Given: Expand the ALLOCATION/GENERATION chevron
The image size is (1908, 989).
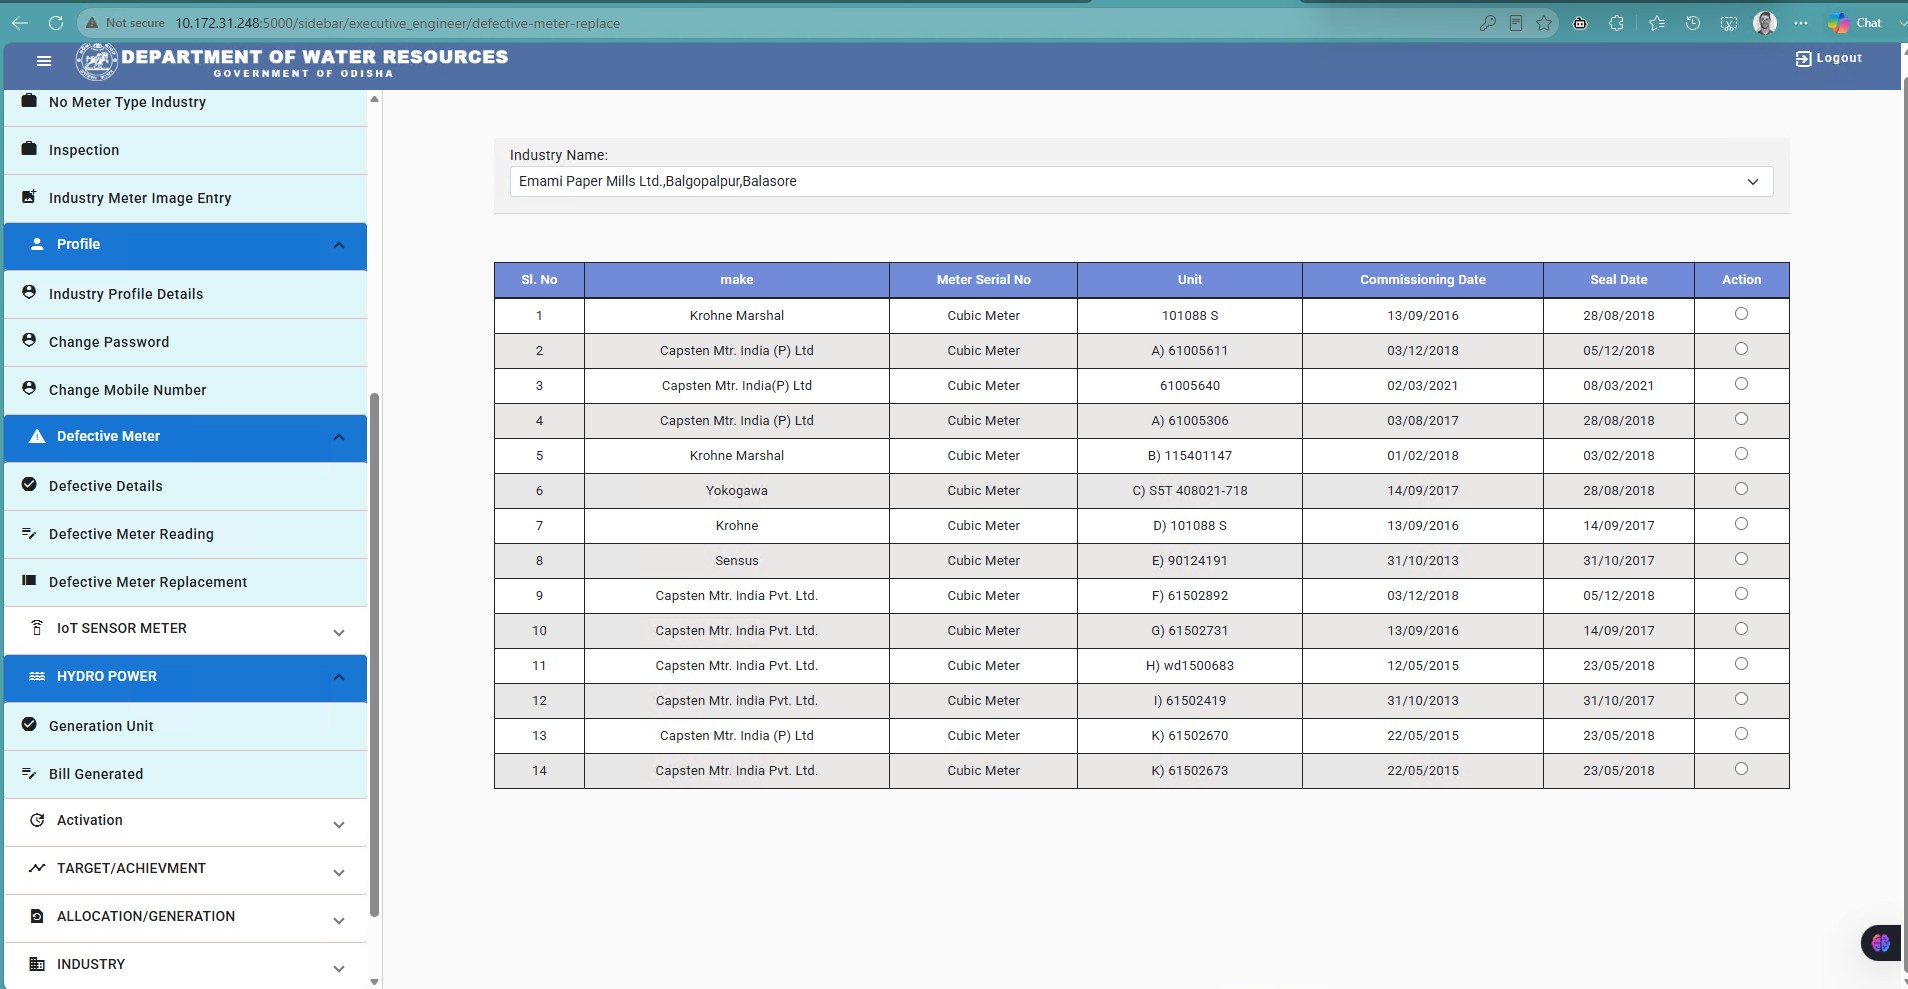Looking at the screenshot, I should (x=339, y=921).
